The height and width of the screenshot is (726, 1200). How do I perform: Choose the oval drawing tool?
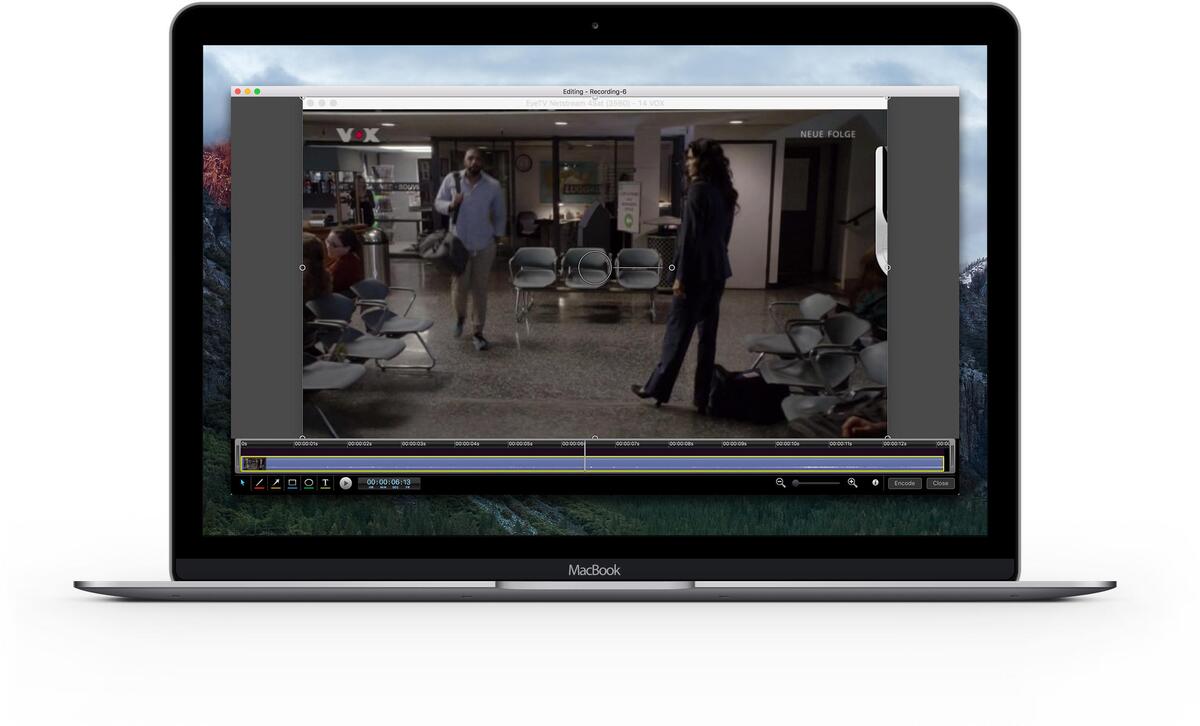pos(307,483)
